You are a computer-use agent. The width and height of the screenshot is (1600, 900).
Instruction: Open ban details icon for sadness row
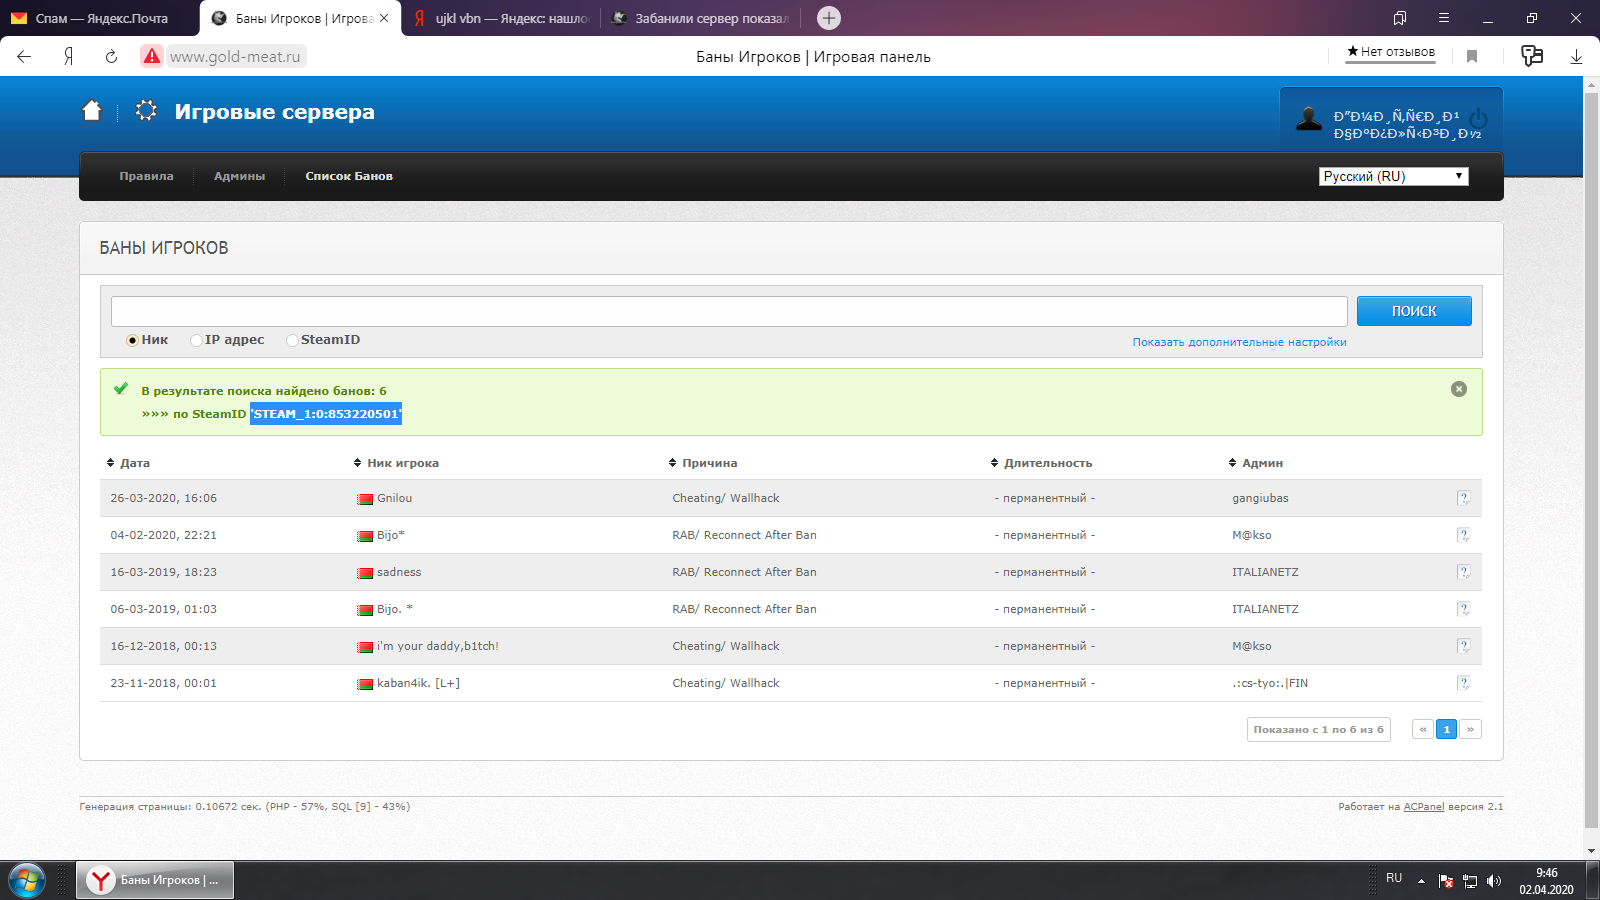click(1463, 572)
